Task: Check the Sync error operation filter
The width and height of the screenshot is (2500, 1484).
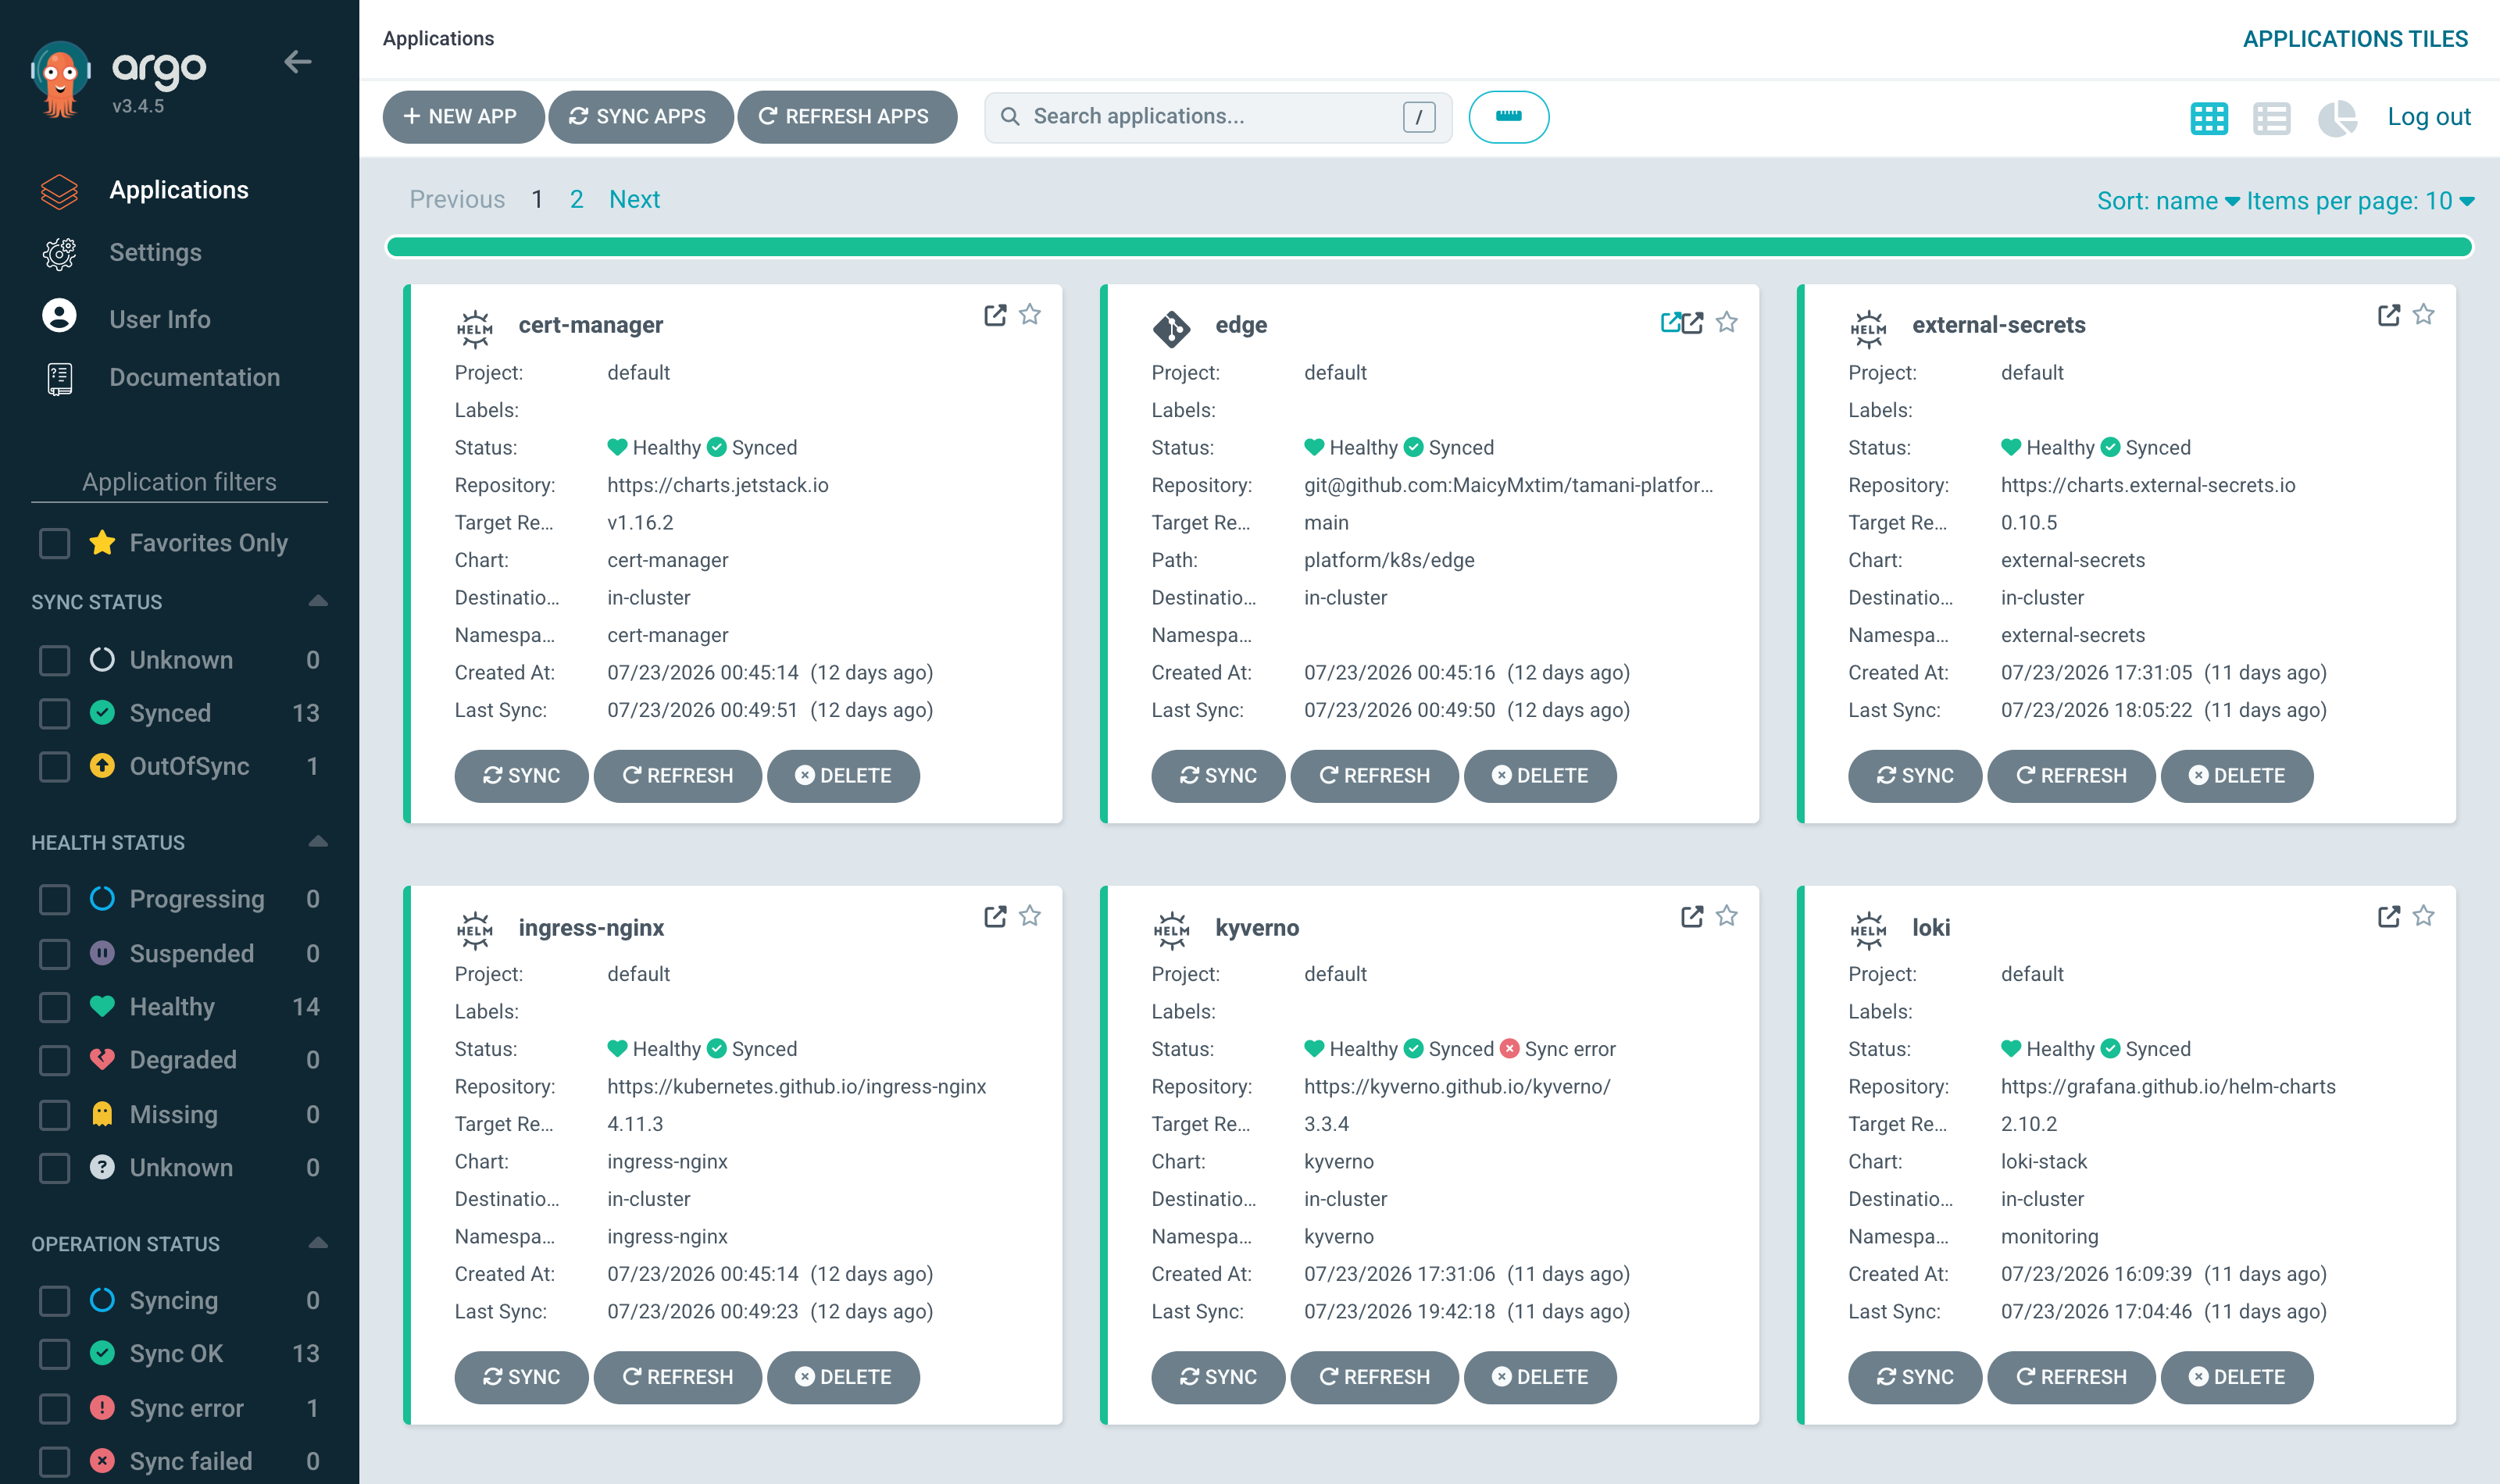Action: pyautogui.click(x=54, y=1408)
